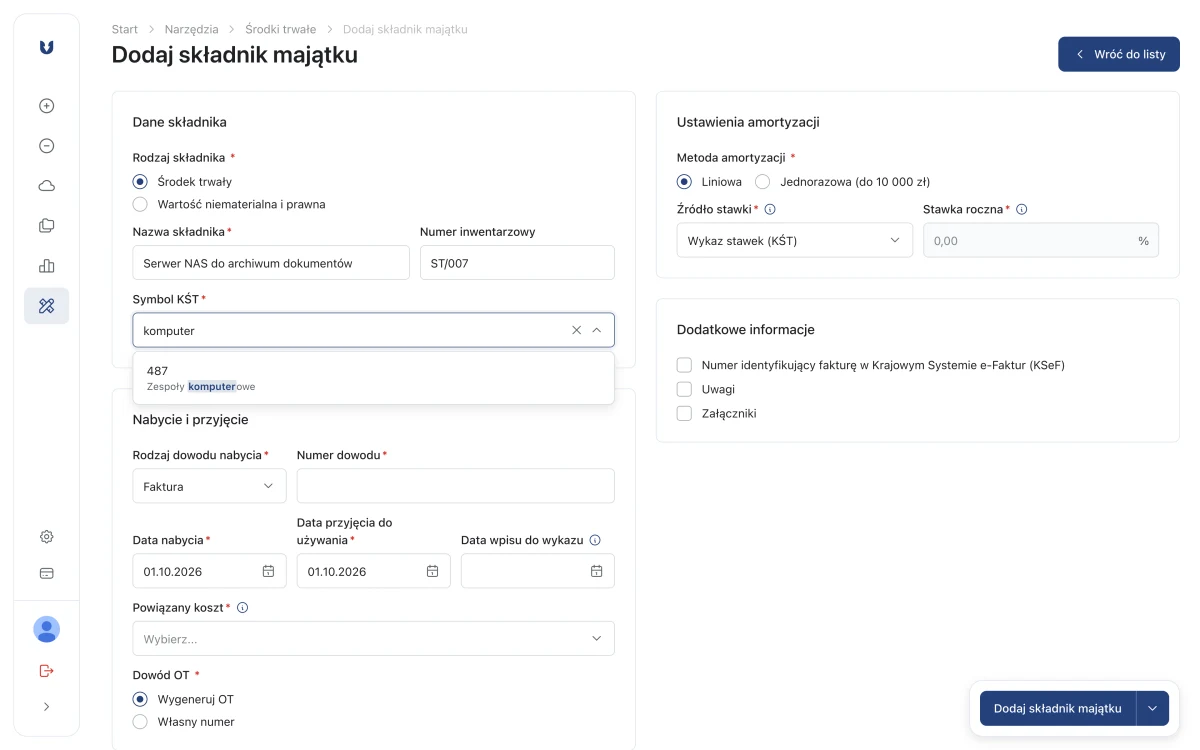The width and height of the screenshot is (1200, 750).
Task: Select Wygeneruj OT radio option
Action: (x=140, y=699)
